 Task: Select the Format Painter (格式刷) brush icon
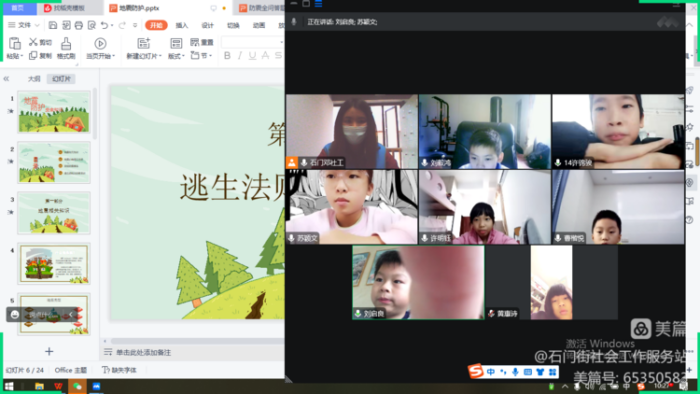coord(66,43)
